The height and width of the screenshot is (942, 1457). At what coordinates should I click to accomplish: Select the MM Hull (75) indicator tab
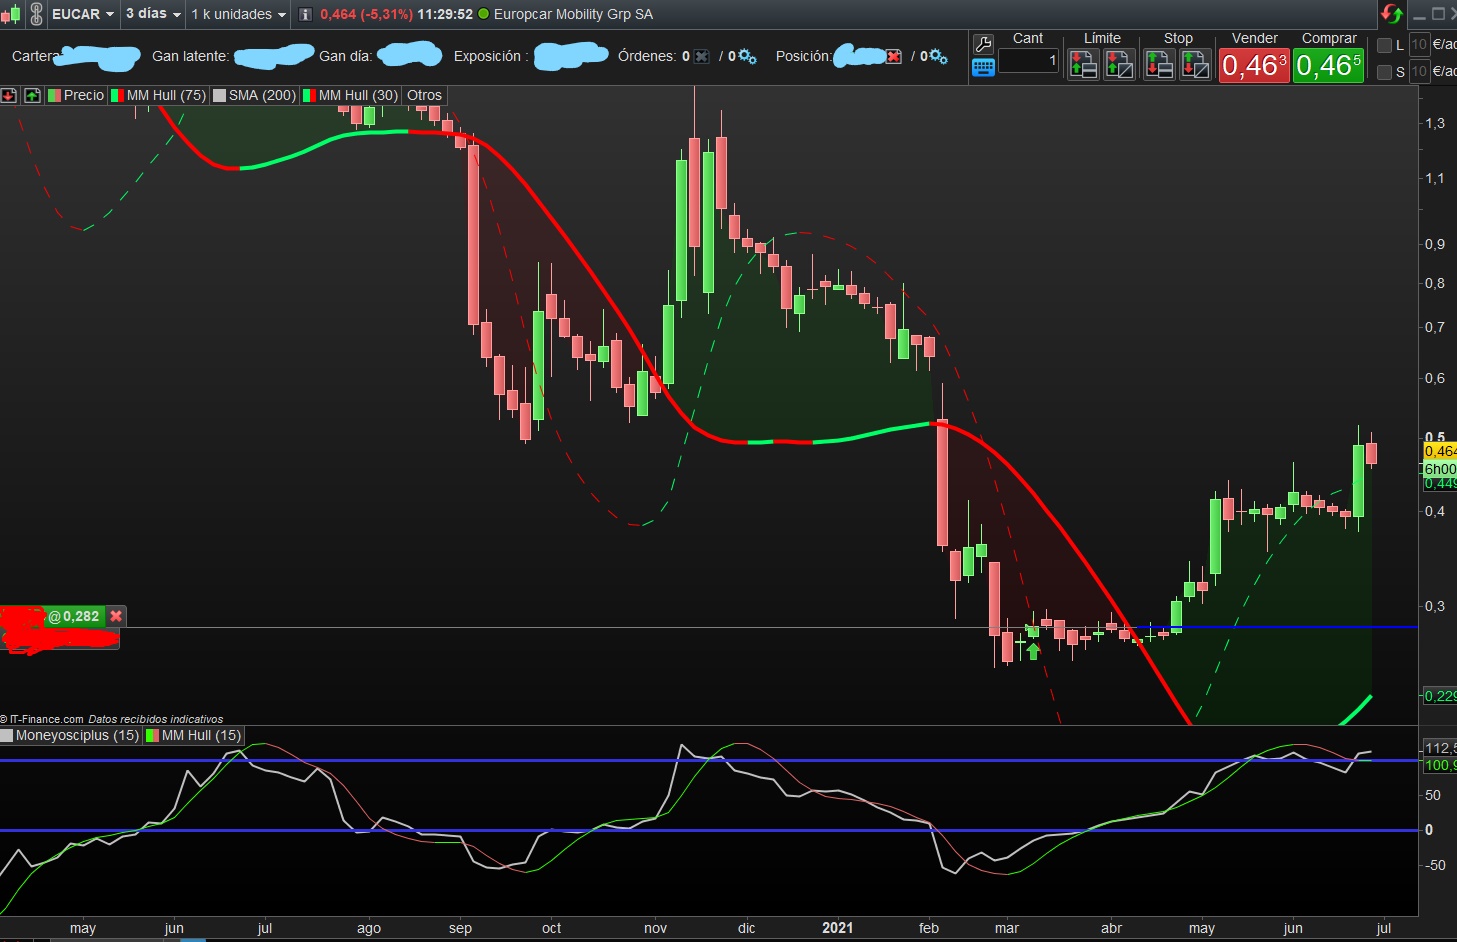[x=158, y=95]
